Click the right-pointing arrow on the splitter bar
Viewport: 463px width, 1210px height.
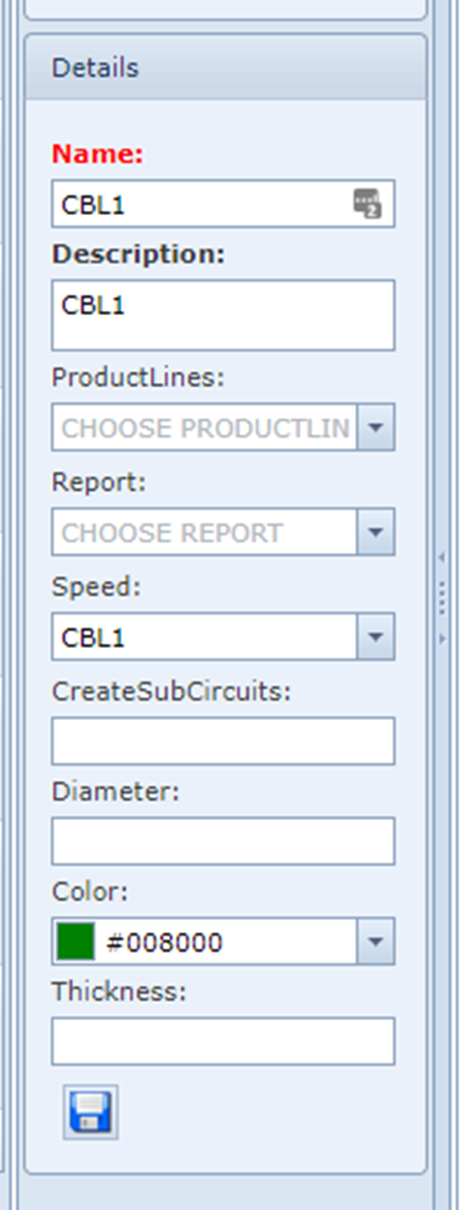[441, 637]
